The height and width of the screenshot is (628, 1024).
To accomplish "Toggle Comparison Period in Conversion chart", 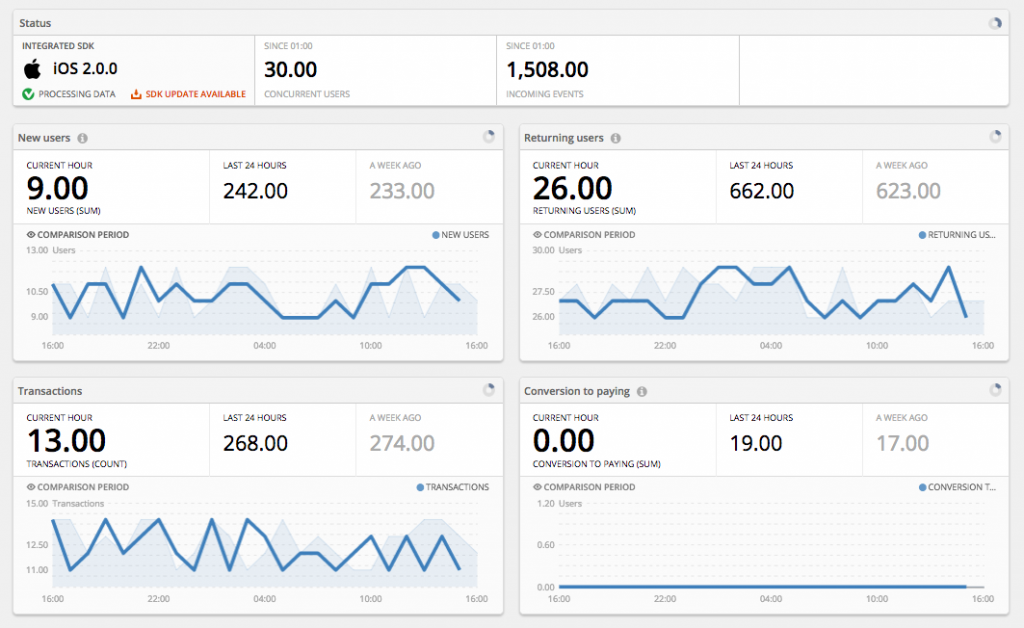I will tap(584, 487).
